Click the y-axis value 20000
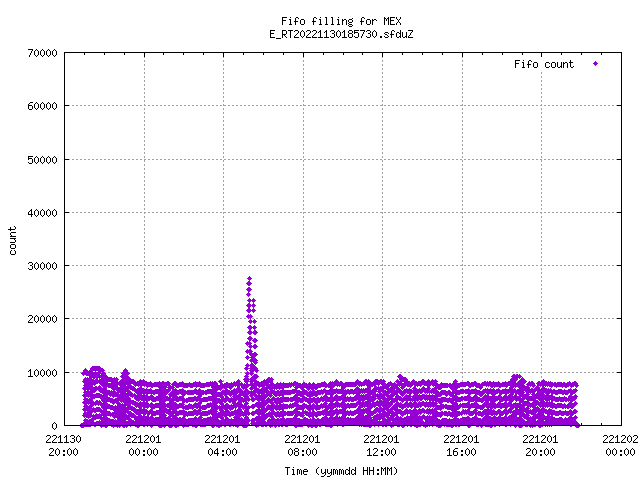 tap(42, 319)
